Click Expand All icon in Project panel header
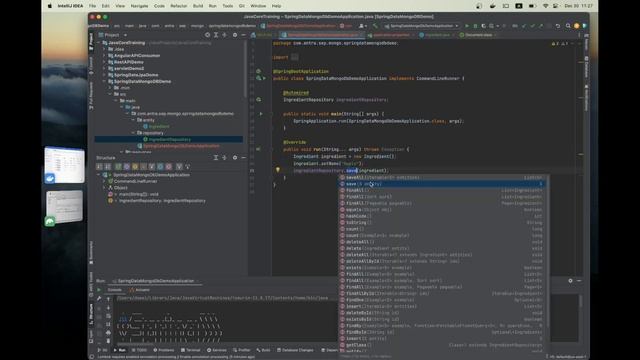The height and width of the screenshot is (360, 640). click(x=216, y=35)
